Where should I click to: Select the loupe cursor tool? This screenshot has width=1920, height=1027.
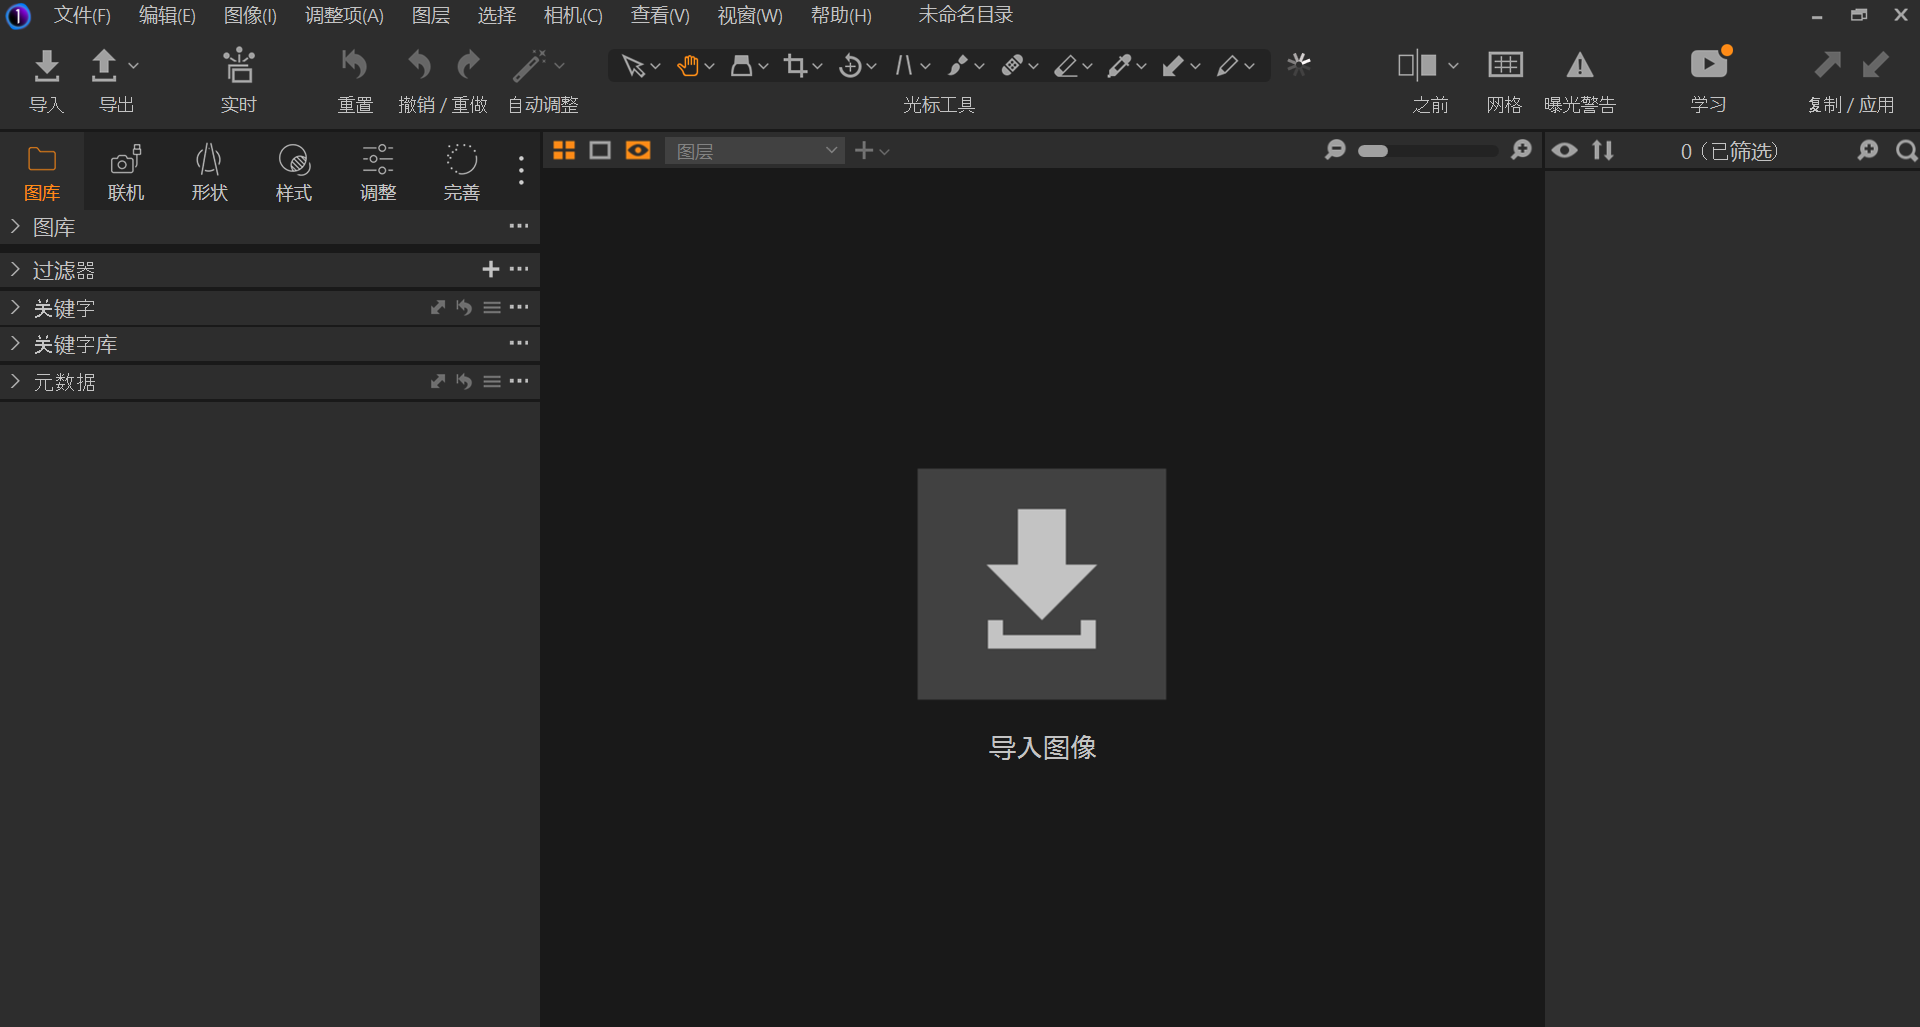[741, 66]
